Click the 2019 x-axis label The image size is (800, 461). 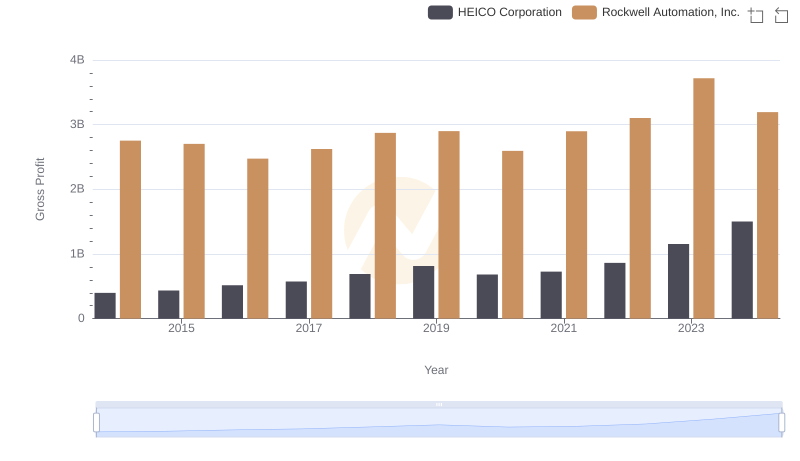[436, 328]
